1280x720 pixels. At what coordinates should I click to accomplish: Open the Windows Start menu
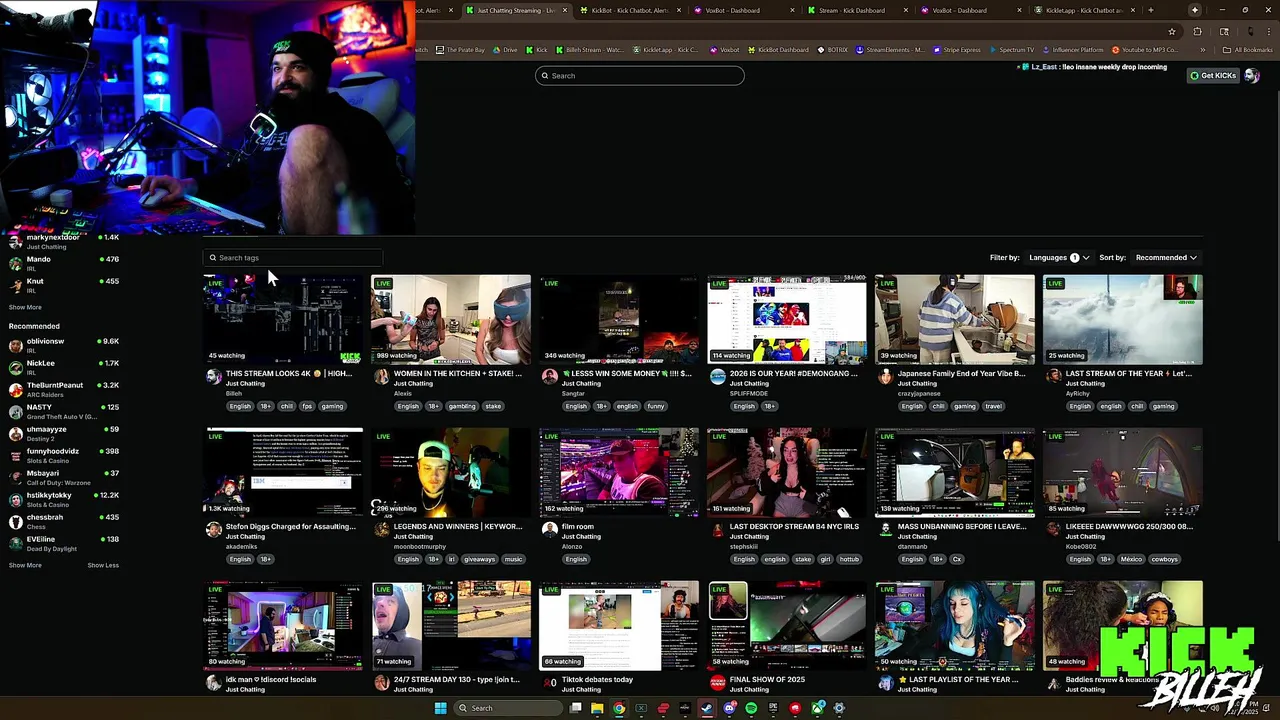click(x=440, y=708)
